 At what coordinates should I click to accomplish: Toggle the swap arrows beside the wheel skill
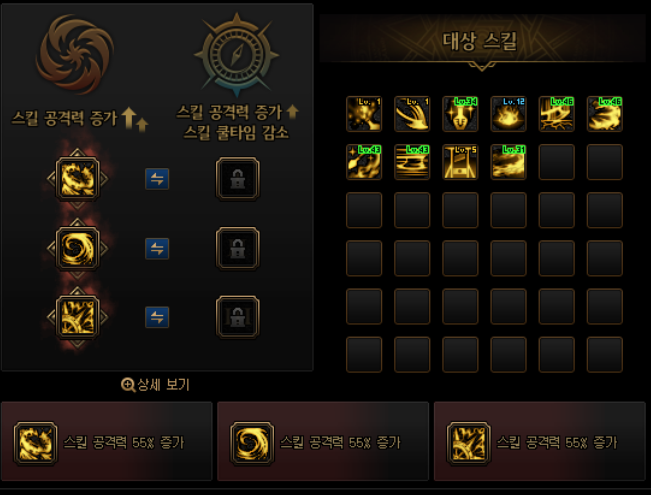click(157, 317)
